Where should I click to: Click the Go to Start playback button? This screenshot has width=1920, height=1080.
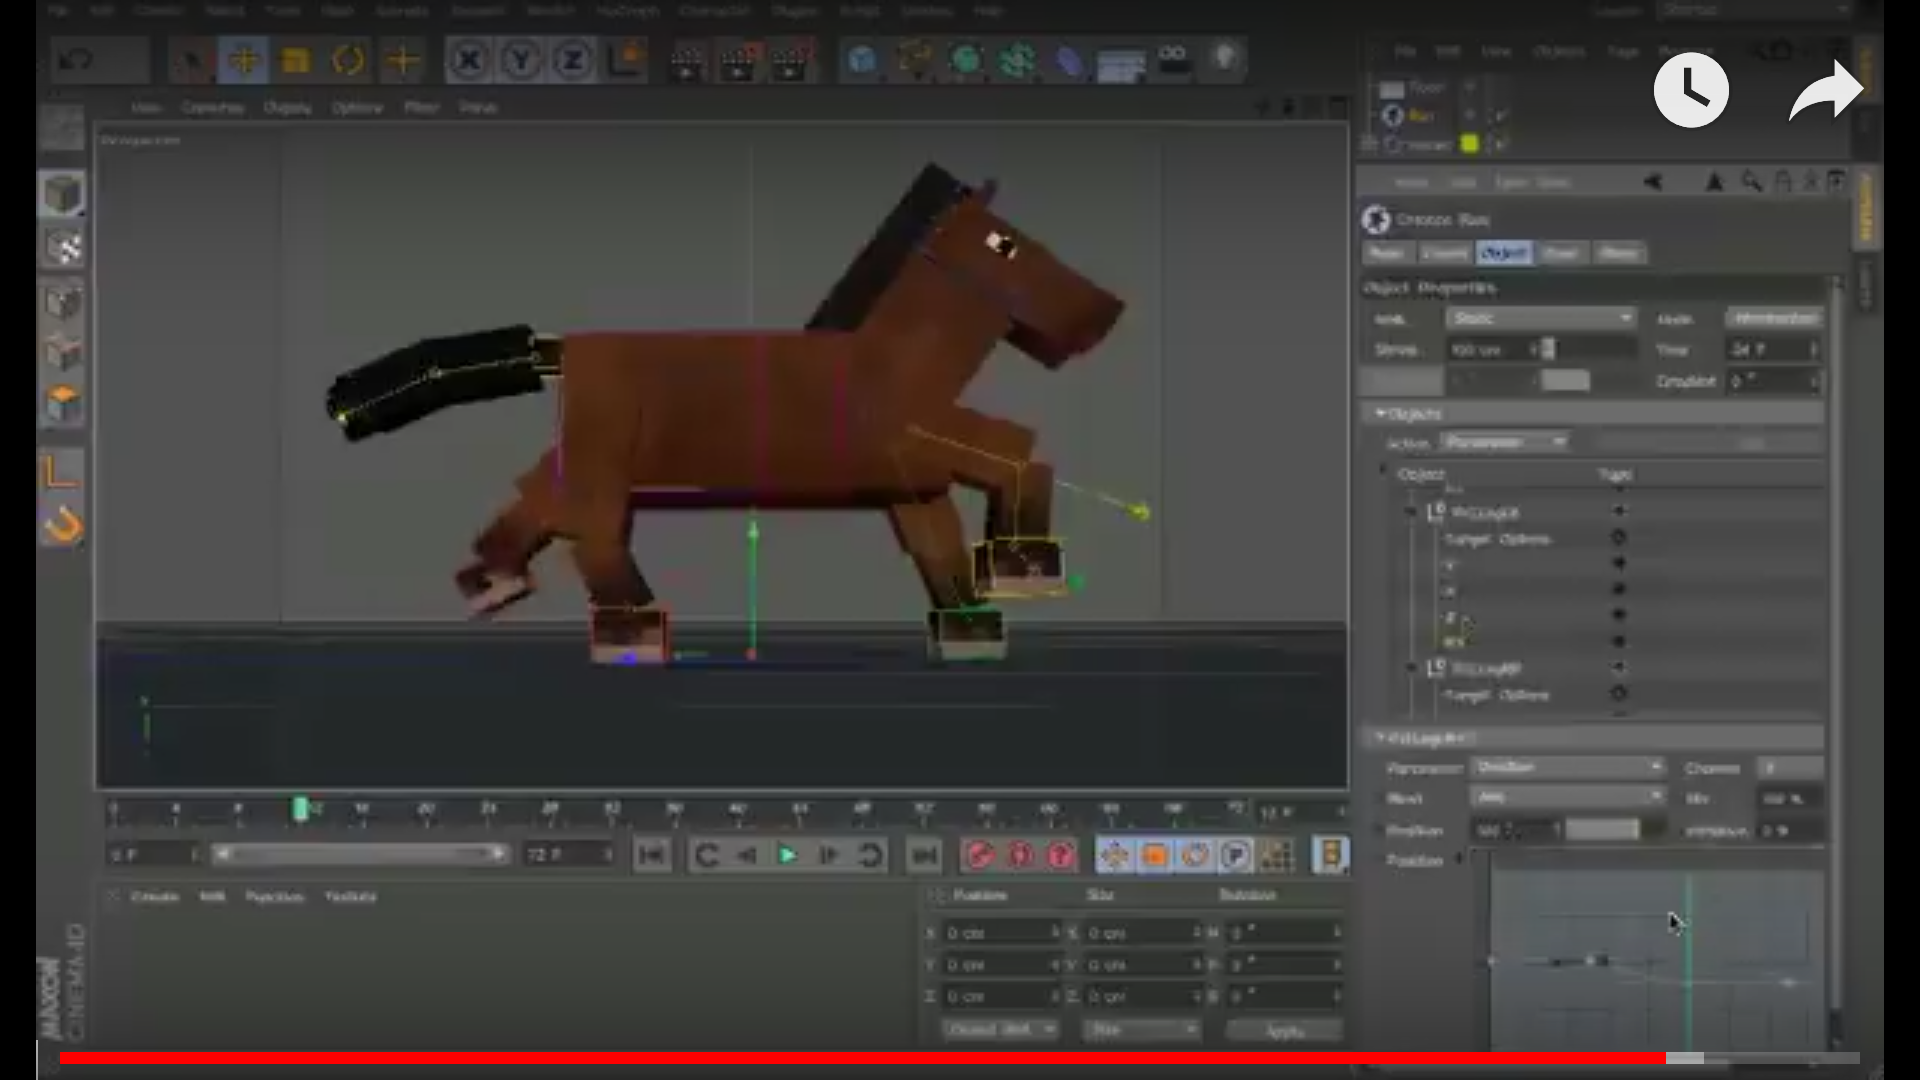[x=652, y=855]
